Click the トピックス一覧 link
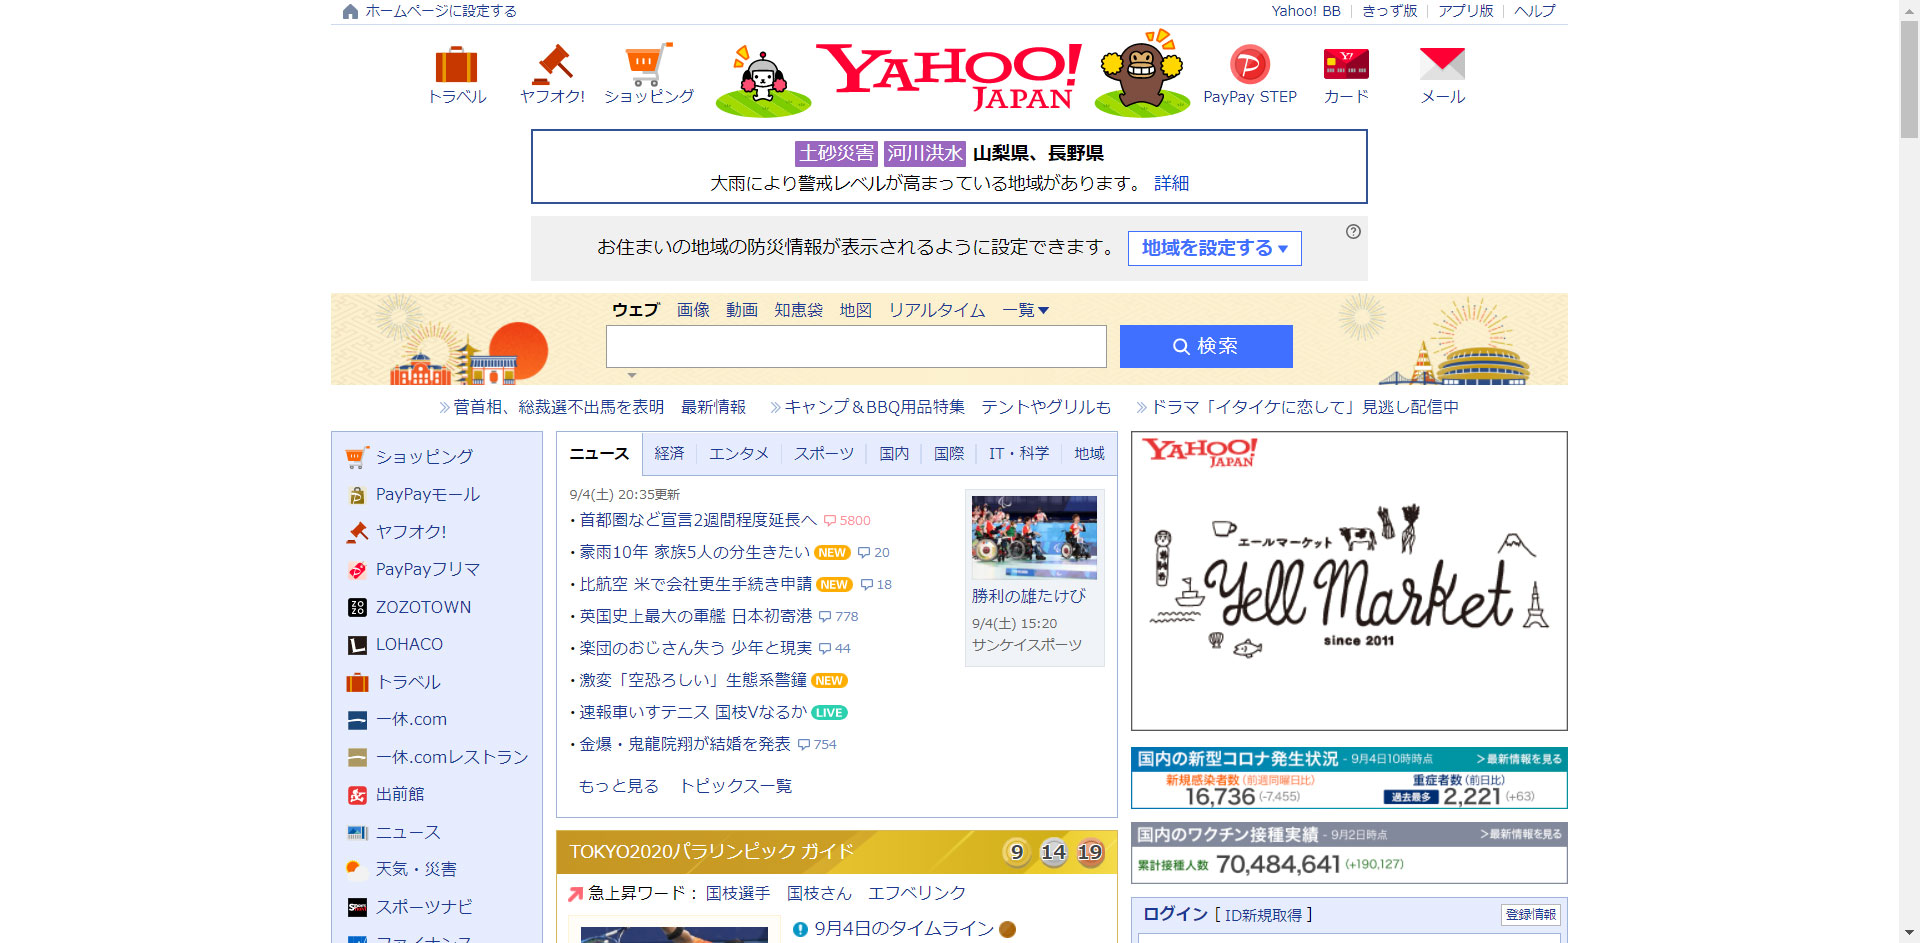The width and height of the screenshot is (1920, 943). [736, 786]
